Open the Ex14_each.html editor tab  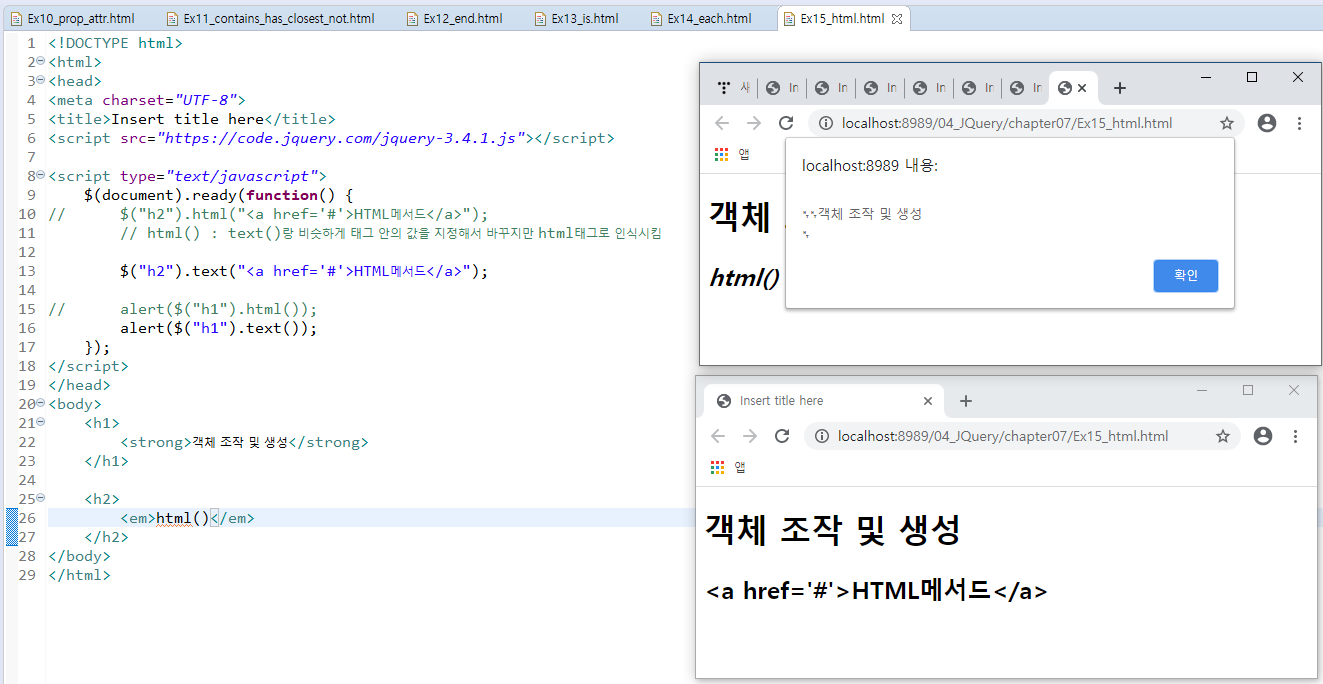700,19
